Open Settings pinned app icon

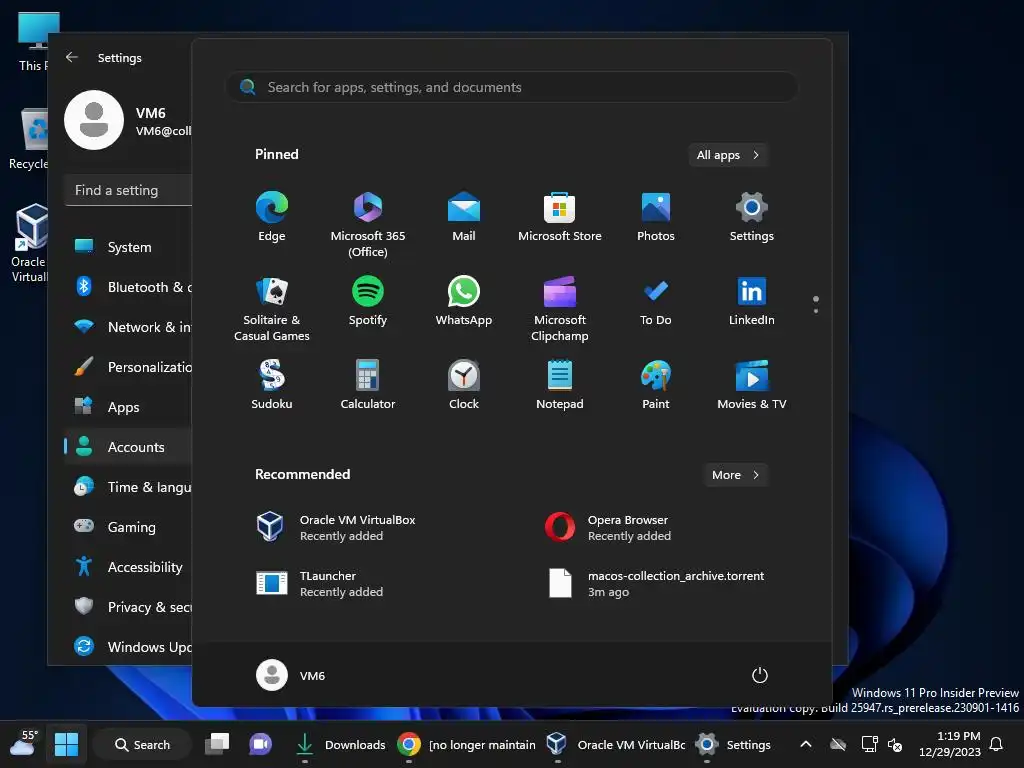[x=752, y=217]
